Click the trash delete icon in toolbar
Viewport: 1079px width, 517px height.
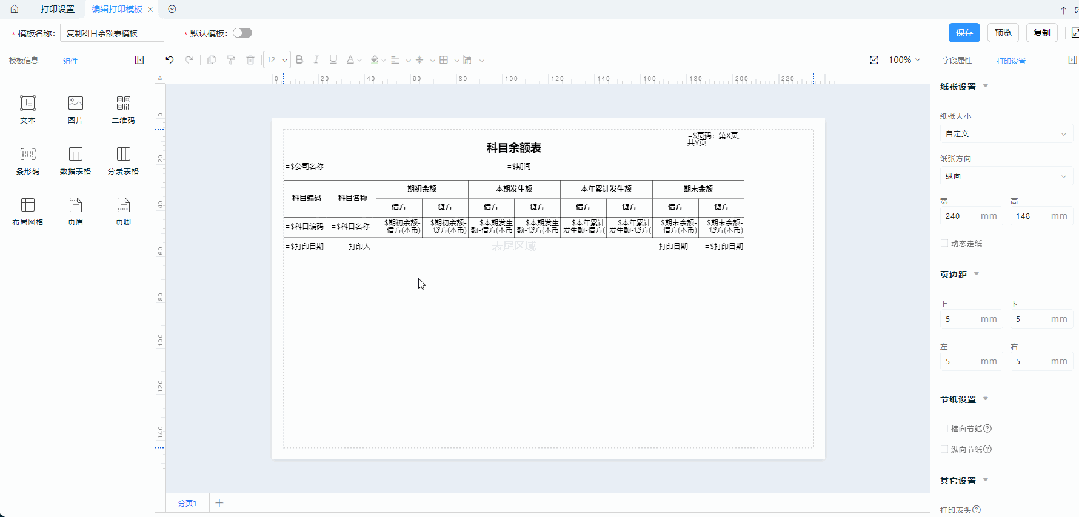point(250,60)
